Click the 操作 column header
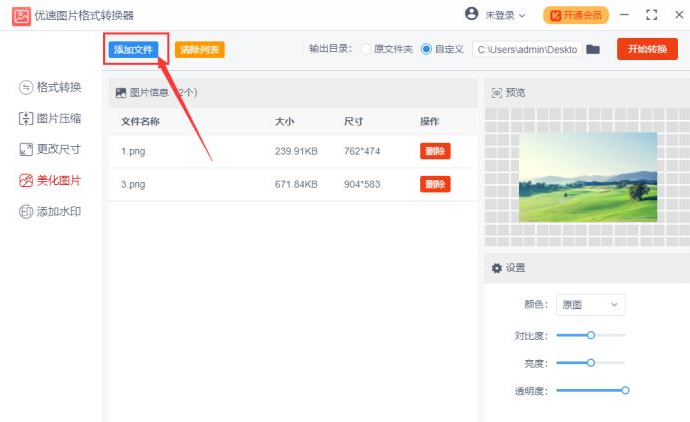This screenshot has height=422, width=690. pos(429,121)
